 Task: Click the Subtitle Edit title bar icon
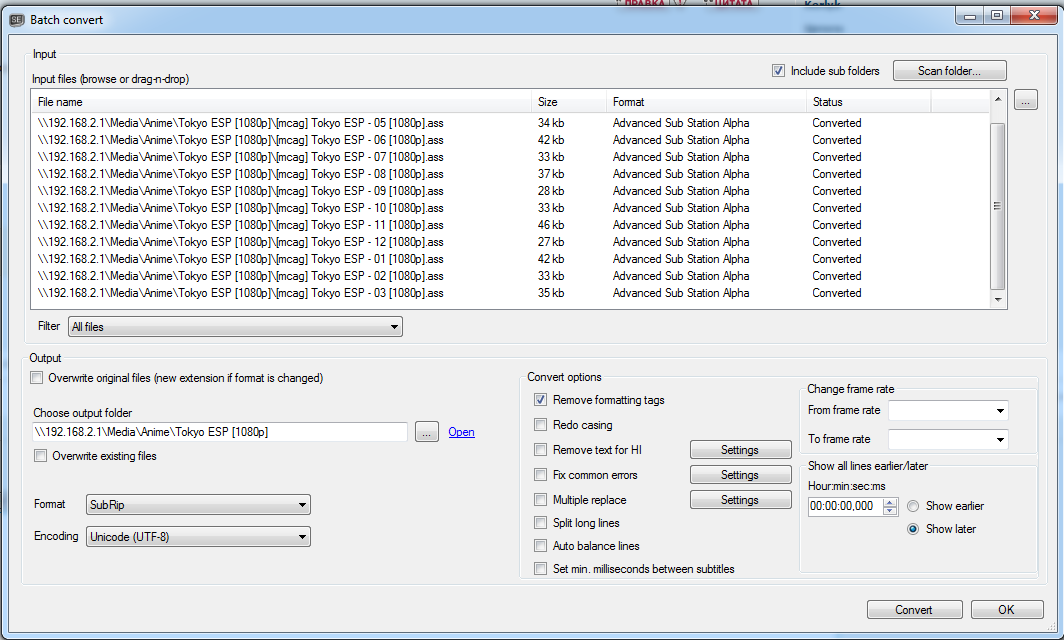click(16, 19)
